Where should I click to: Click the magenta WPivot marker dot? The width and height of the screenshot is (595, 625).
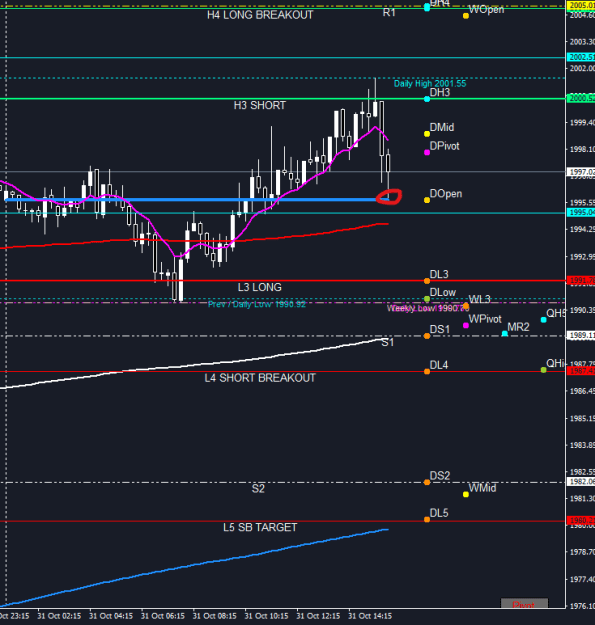coord(466,325)
